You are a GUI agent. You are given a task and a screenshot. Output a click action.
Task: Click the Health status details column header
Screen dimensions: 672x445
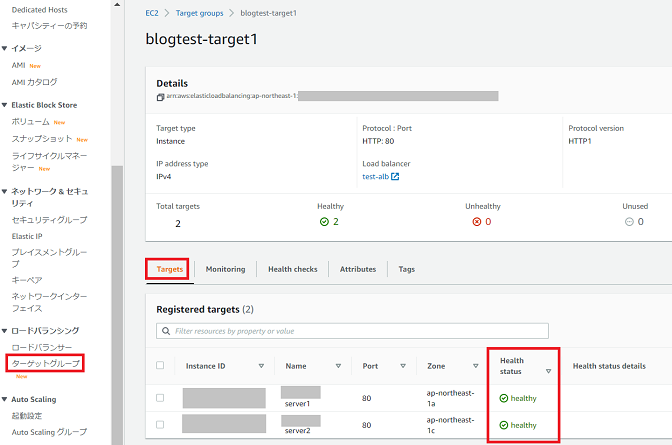(609, 366)
